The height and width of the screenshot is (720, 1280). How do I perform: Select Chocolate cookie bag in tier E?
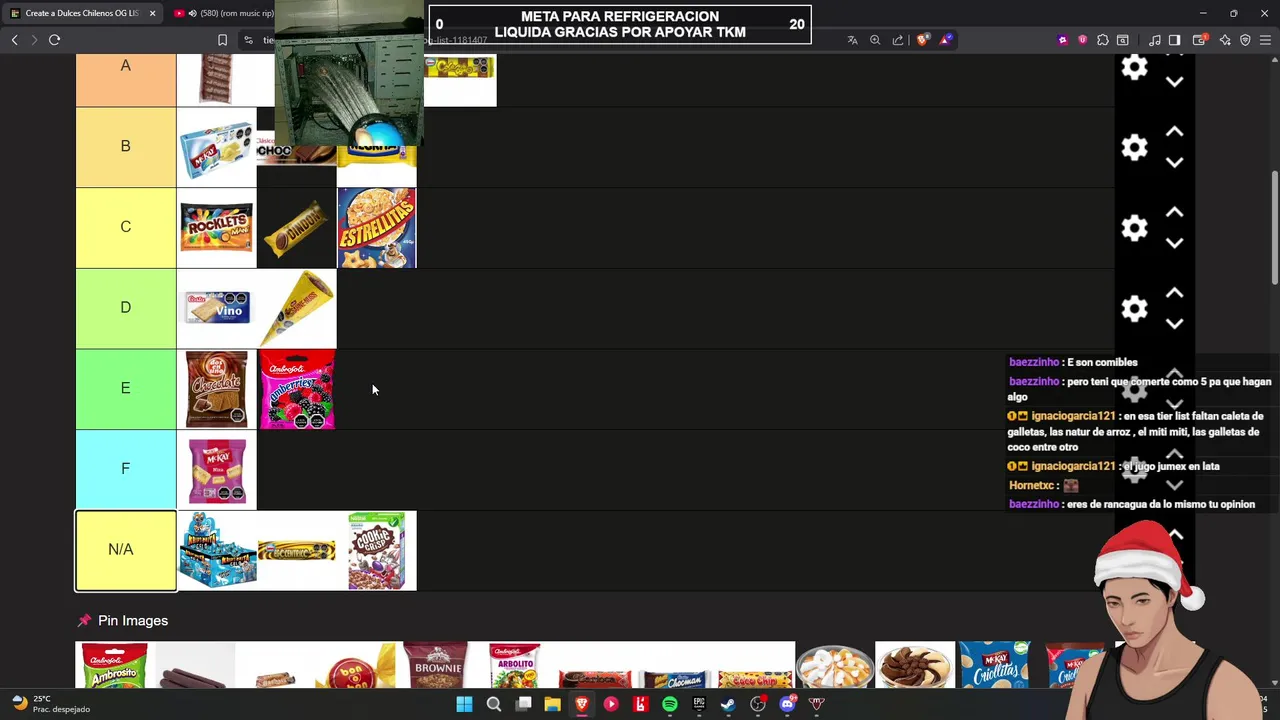[x=216, y=389]
